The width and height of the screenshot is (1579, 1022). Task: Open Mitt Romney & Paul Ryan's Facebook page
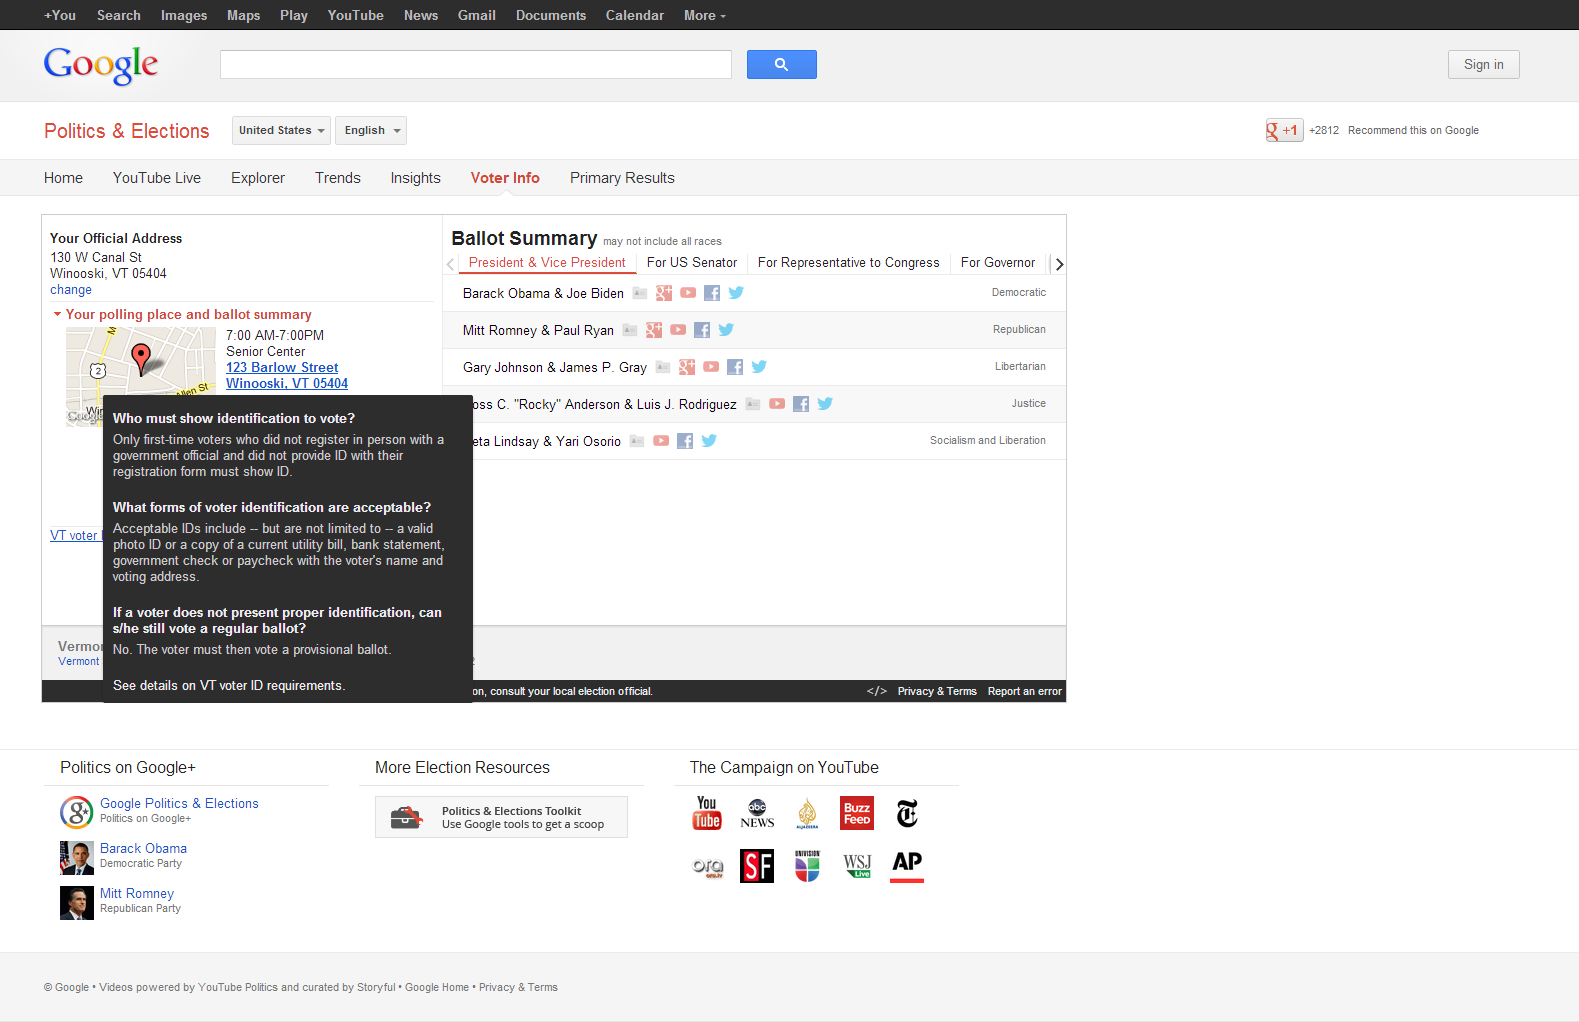click(702, 330)
